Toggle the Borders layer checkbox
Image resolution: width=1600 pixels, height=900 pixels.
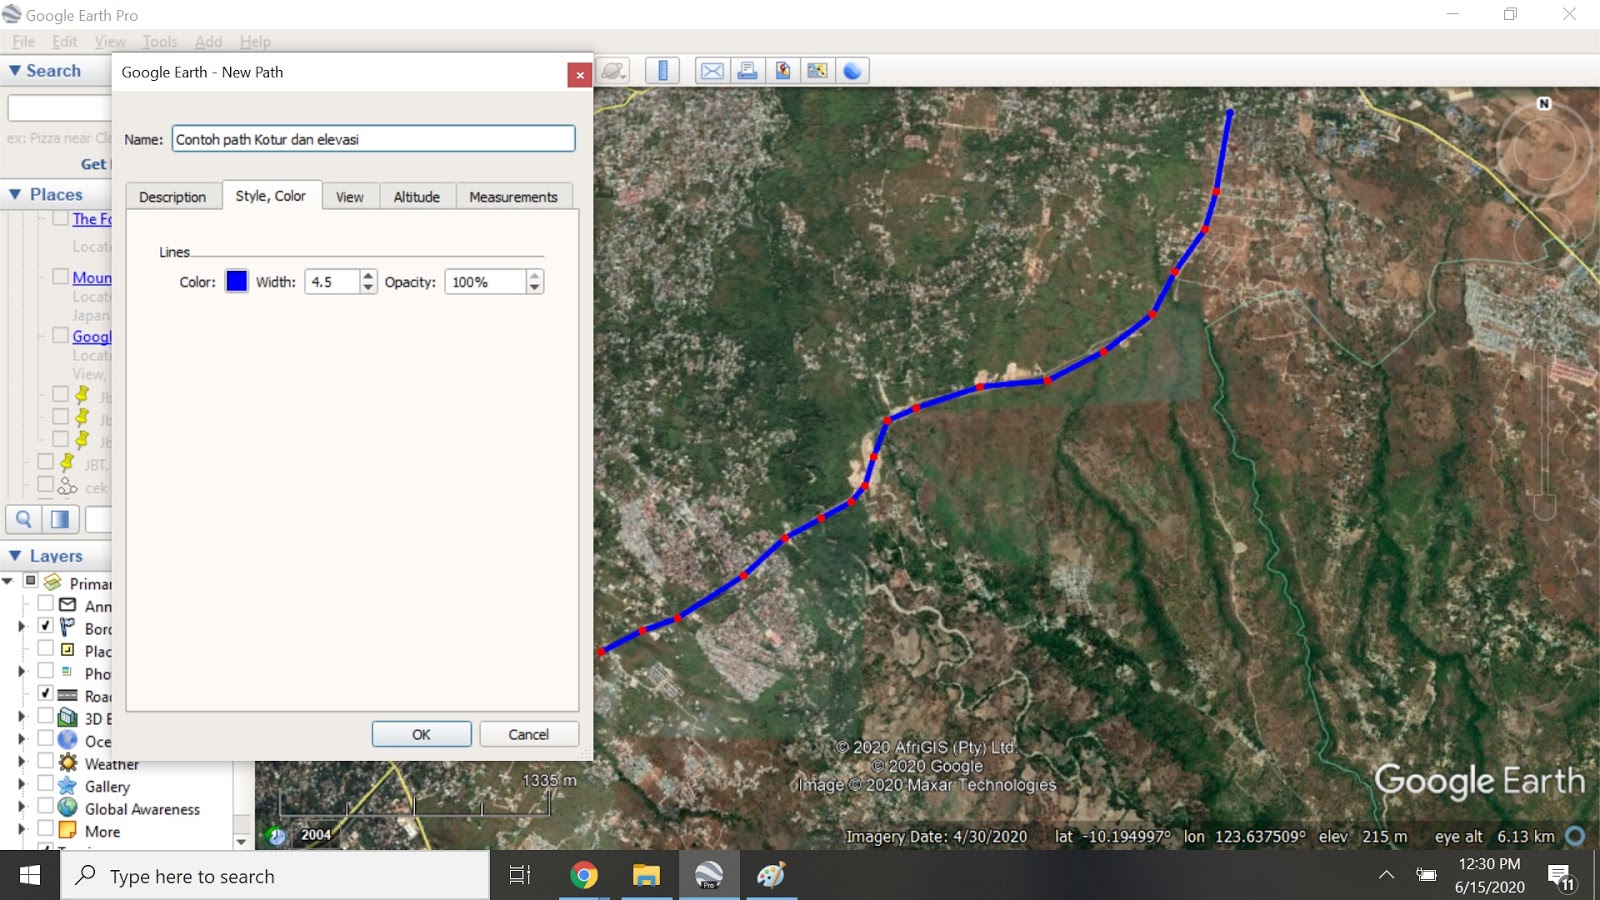(x=46, y=625)
